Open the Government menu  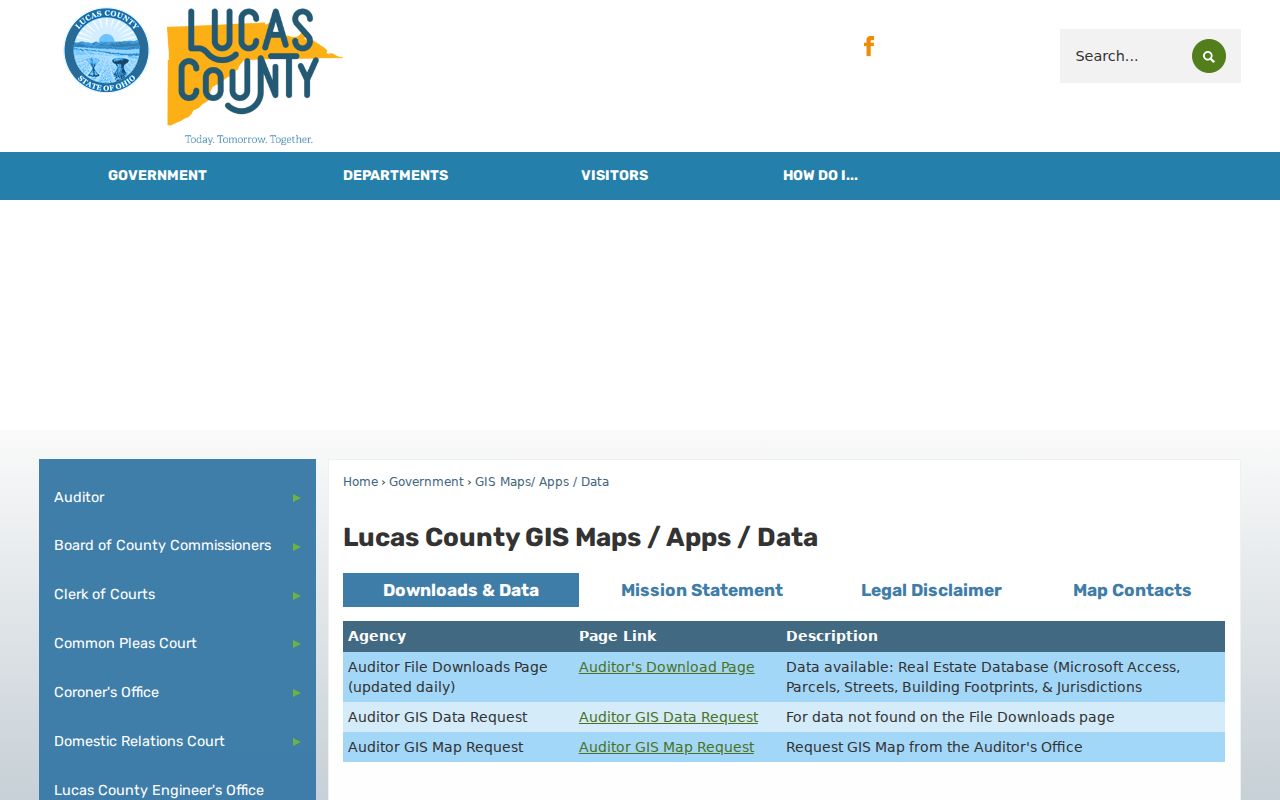pos(157,175)
